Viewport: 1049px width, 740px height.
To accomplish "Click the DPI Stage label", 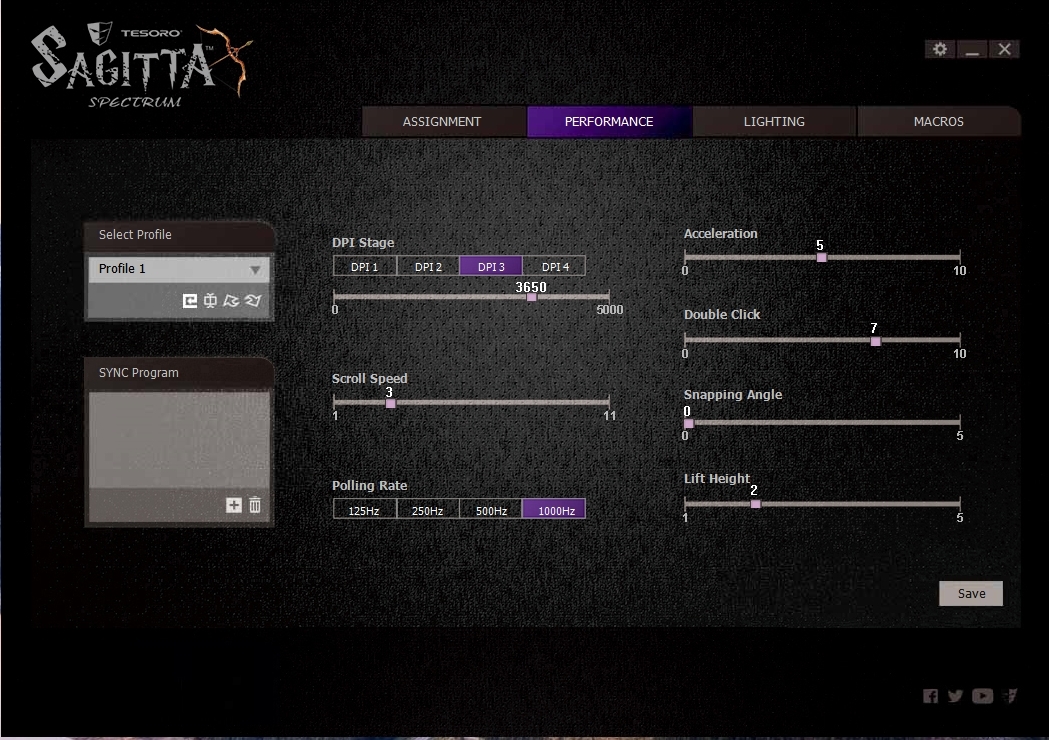I will coord(363,243).
